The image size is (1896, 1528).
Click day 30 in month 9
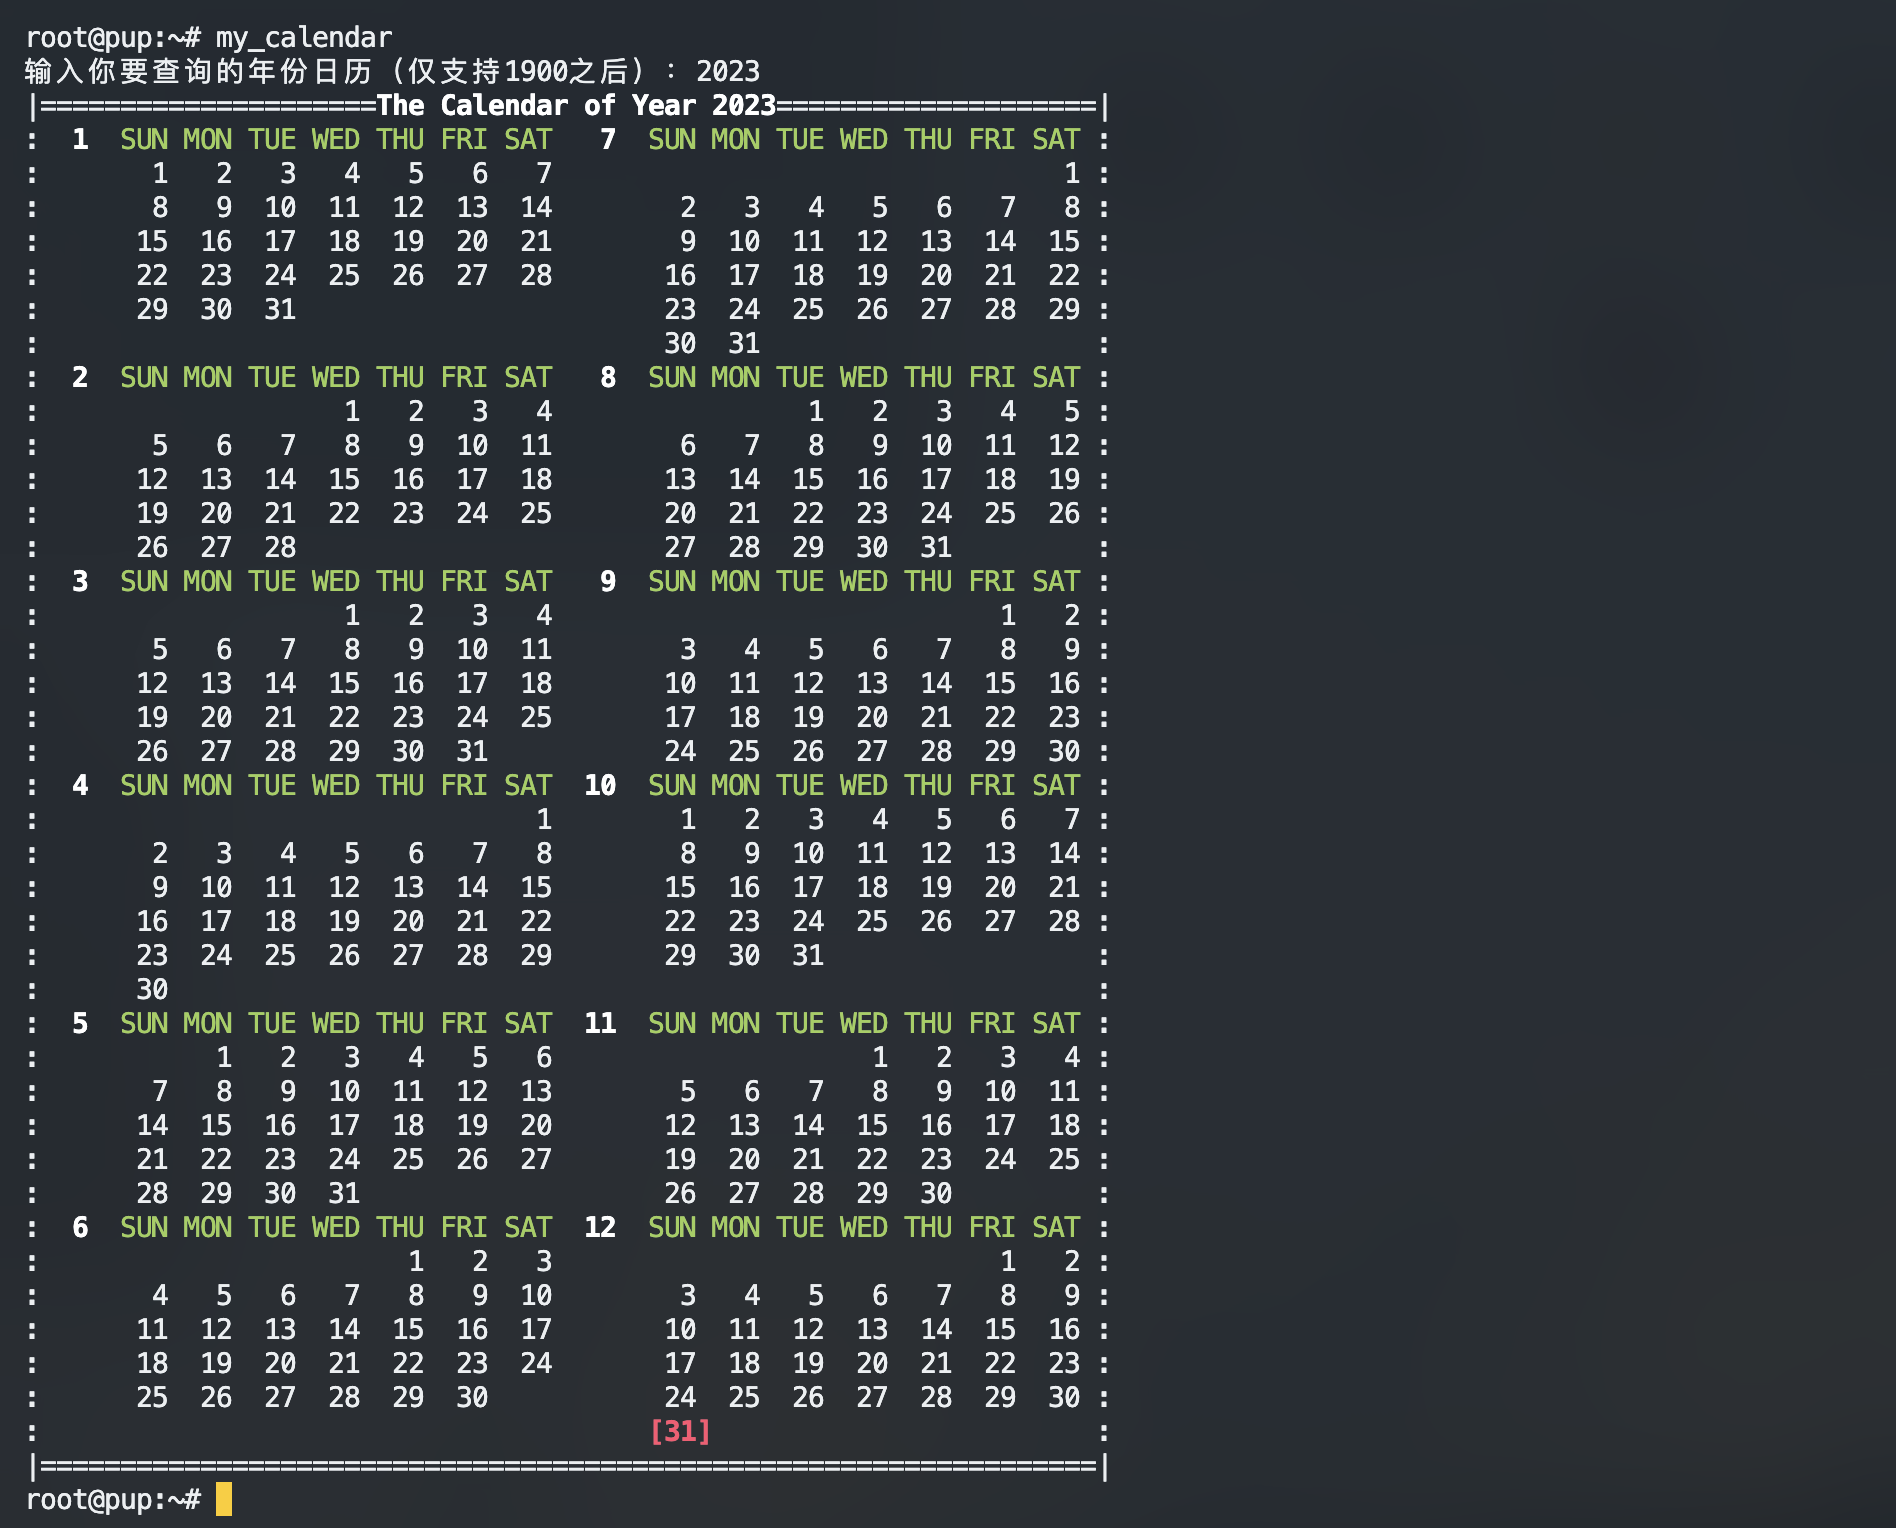1064,751
